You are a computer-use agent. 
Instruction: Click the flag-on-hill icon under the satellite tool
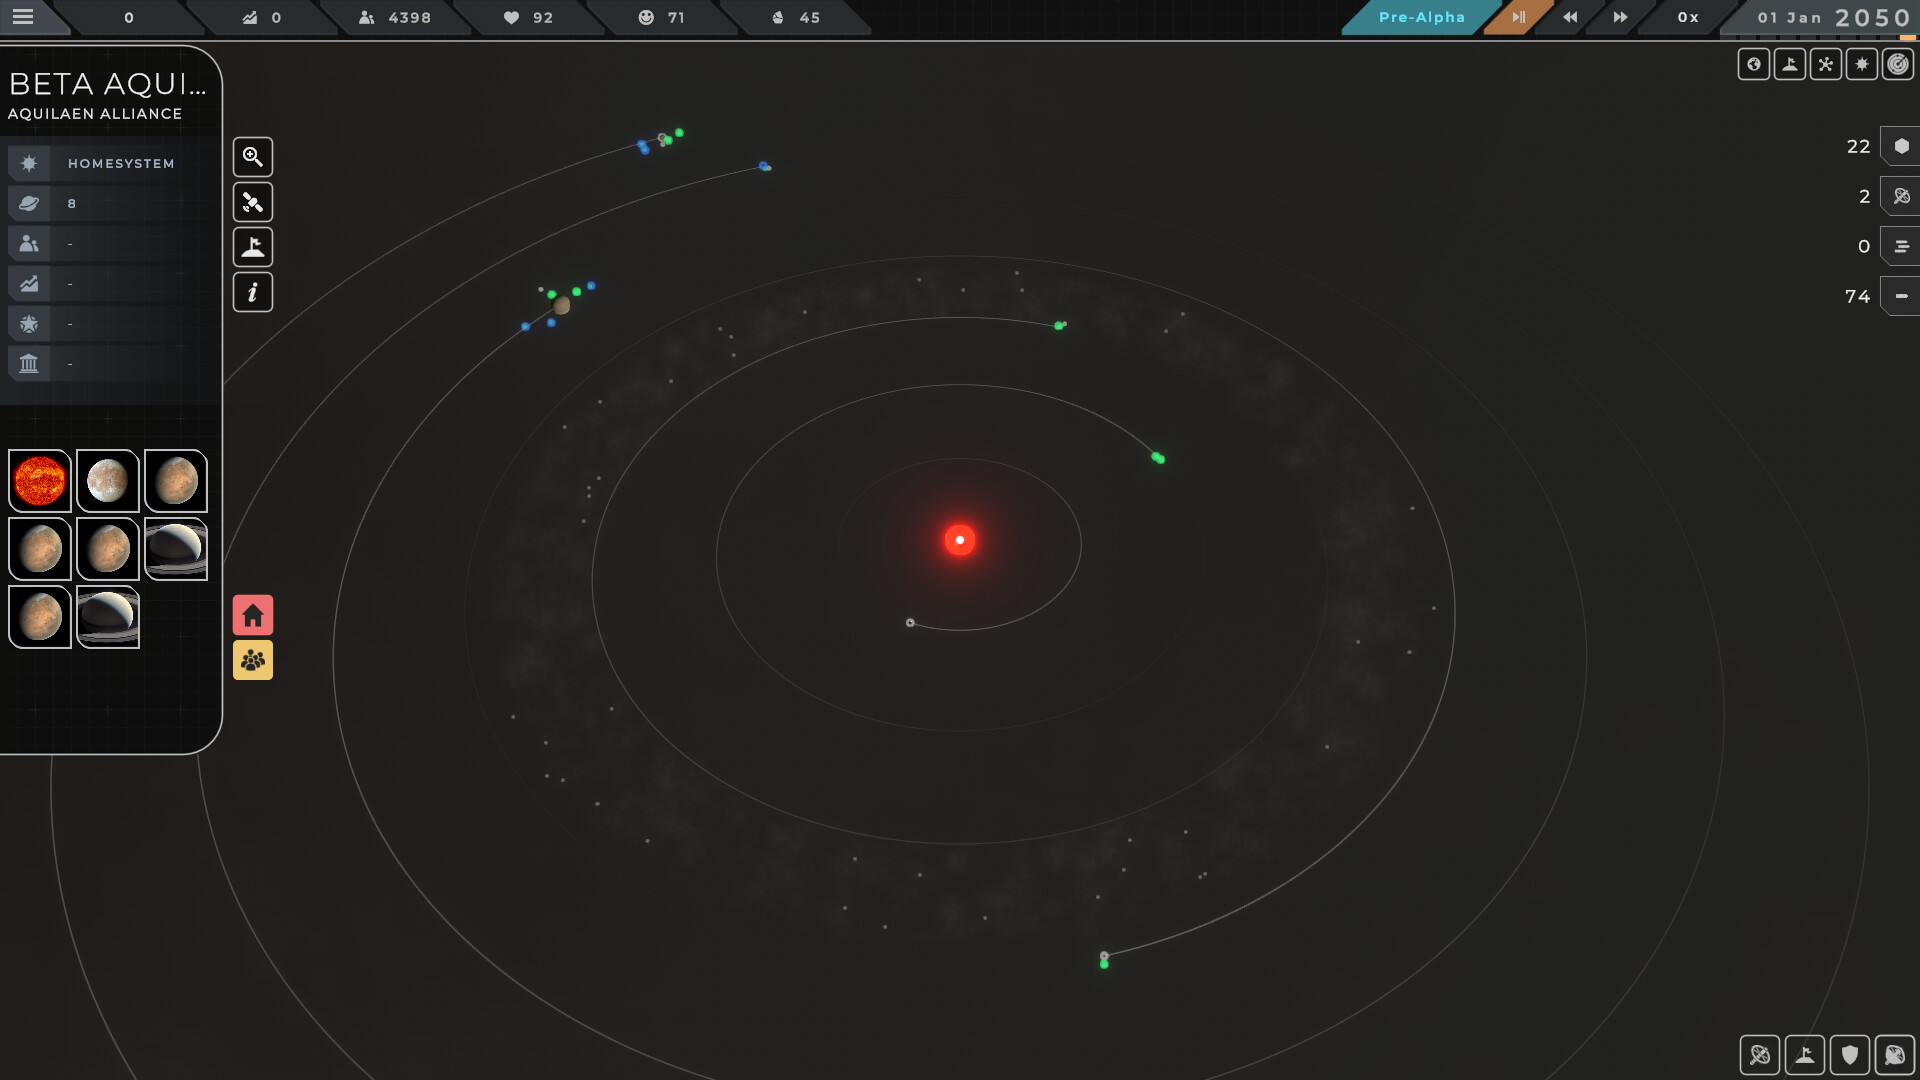pyautogui.click(x=253, y=247)
